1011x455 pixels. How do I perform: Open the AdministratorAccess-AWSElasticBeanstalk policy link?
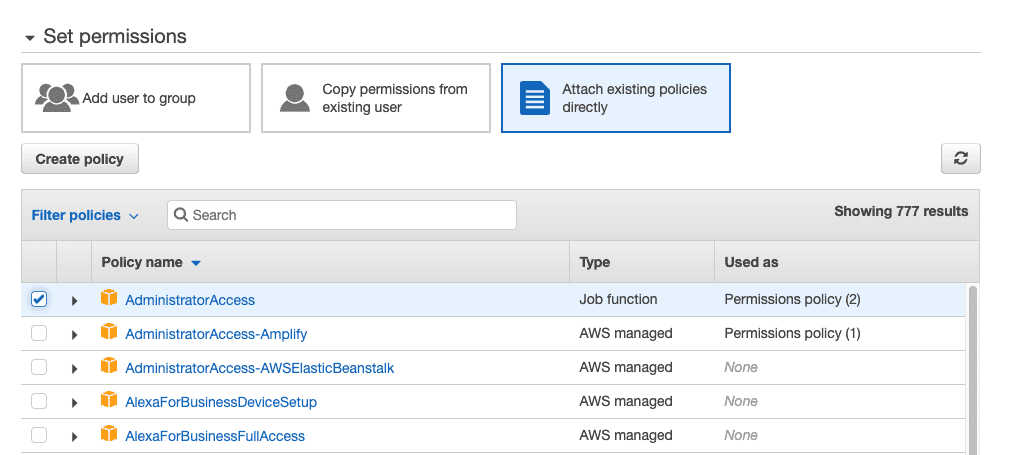tap(260, 369)
